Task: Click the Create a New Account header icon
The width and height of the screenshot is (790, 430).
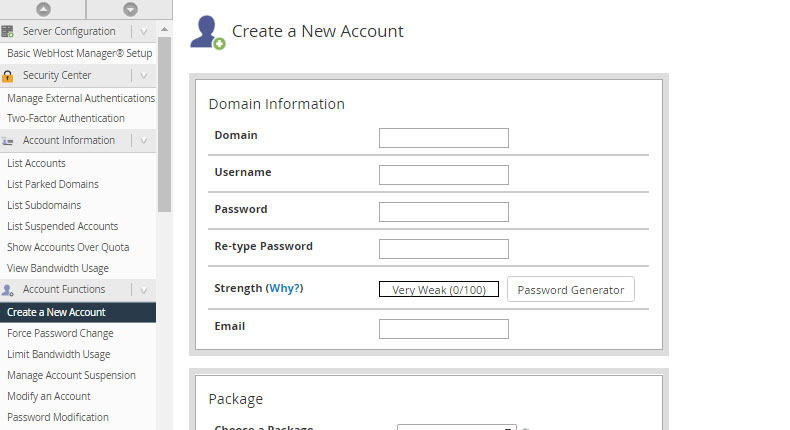Action: click(207, 33)
